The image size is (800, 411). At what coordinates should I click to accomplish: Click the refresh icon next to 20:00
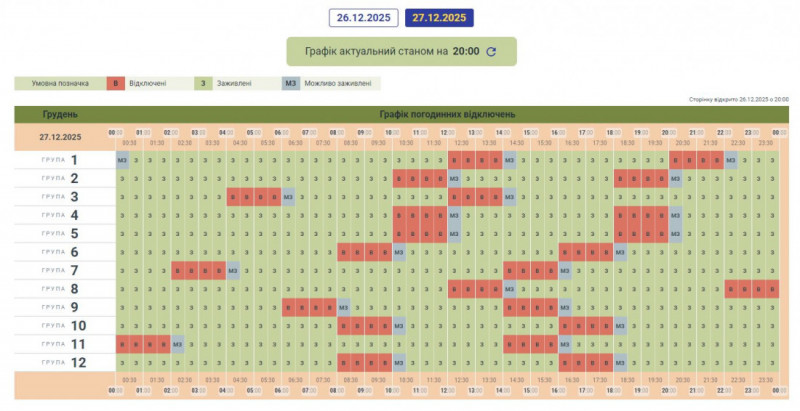[x=491, y=52]
